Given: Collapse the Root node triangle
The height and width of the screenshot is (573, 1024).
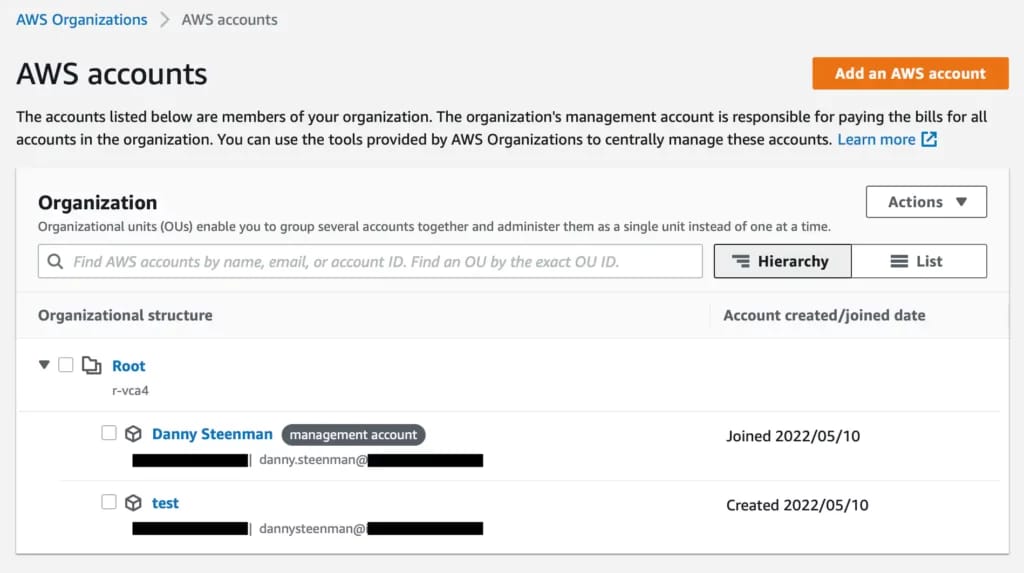Looking at the screenshot, I should click(x=44, y=365).
